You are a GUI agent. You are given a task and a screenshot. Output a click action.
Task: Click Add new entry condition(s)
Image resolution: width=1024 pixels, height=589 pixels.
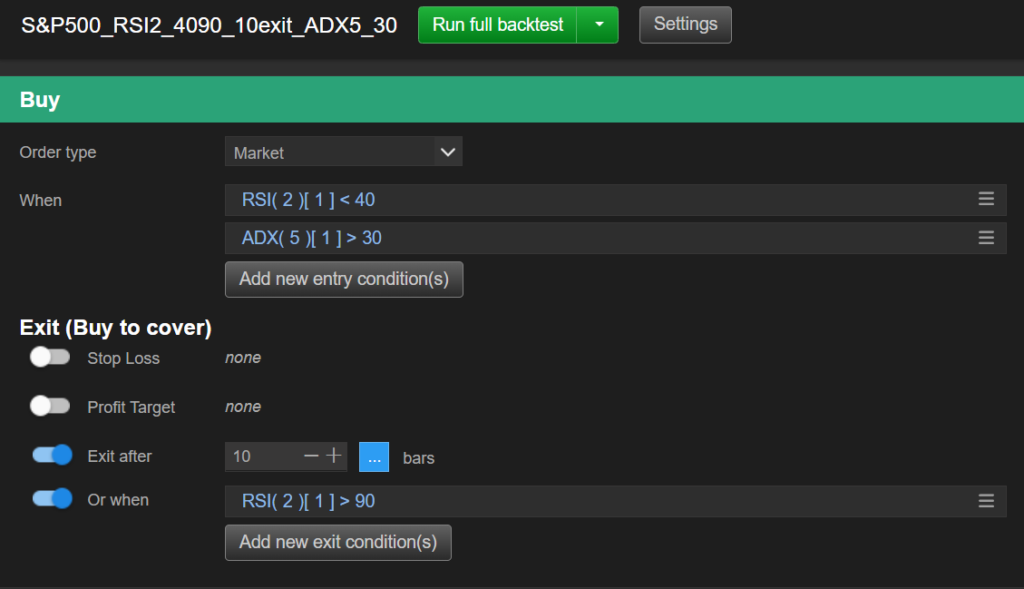tap(344, 279)
